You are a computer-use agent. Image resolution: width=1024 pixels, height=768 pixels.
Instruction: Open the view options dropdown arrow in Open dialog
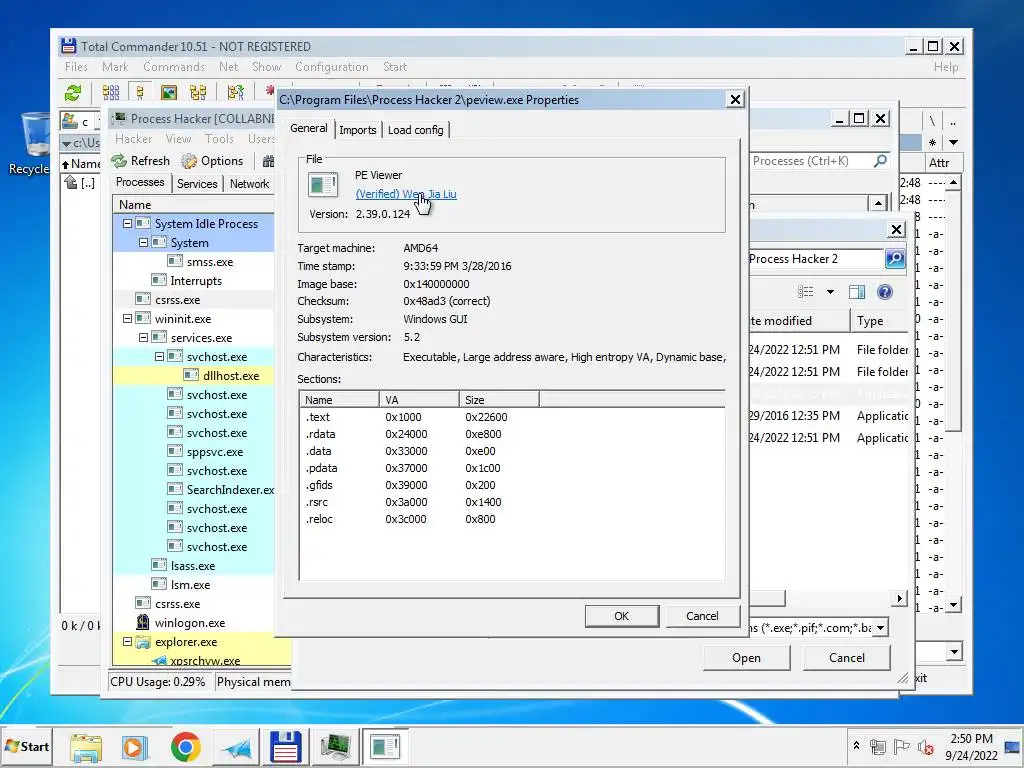point(830,292)
